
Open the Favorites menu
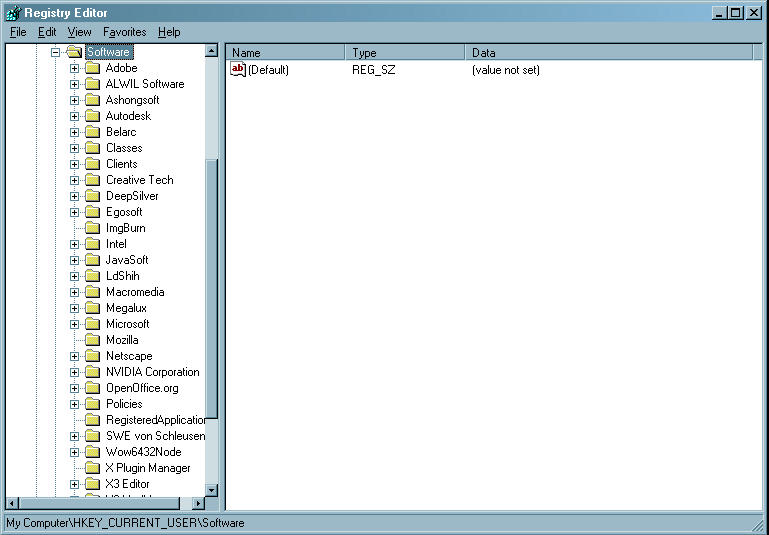click(125, 32)
